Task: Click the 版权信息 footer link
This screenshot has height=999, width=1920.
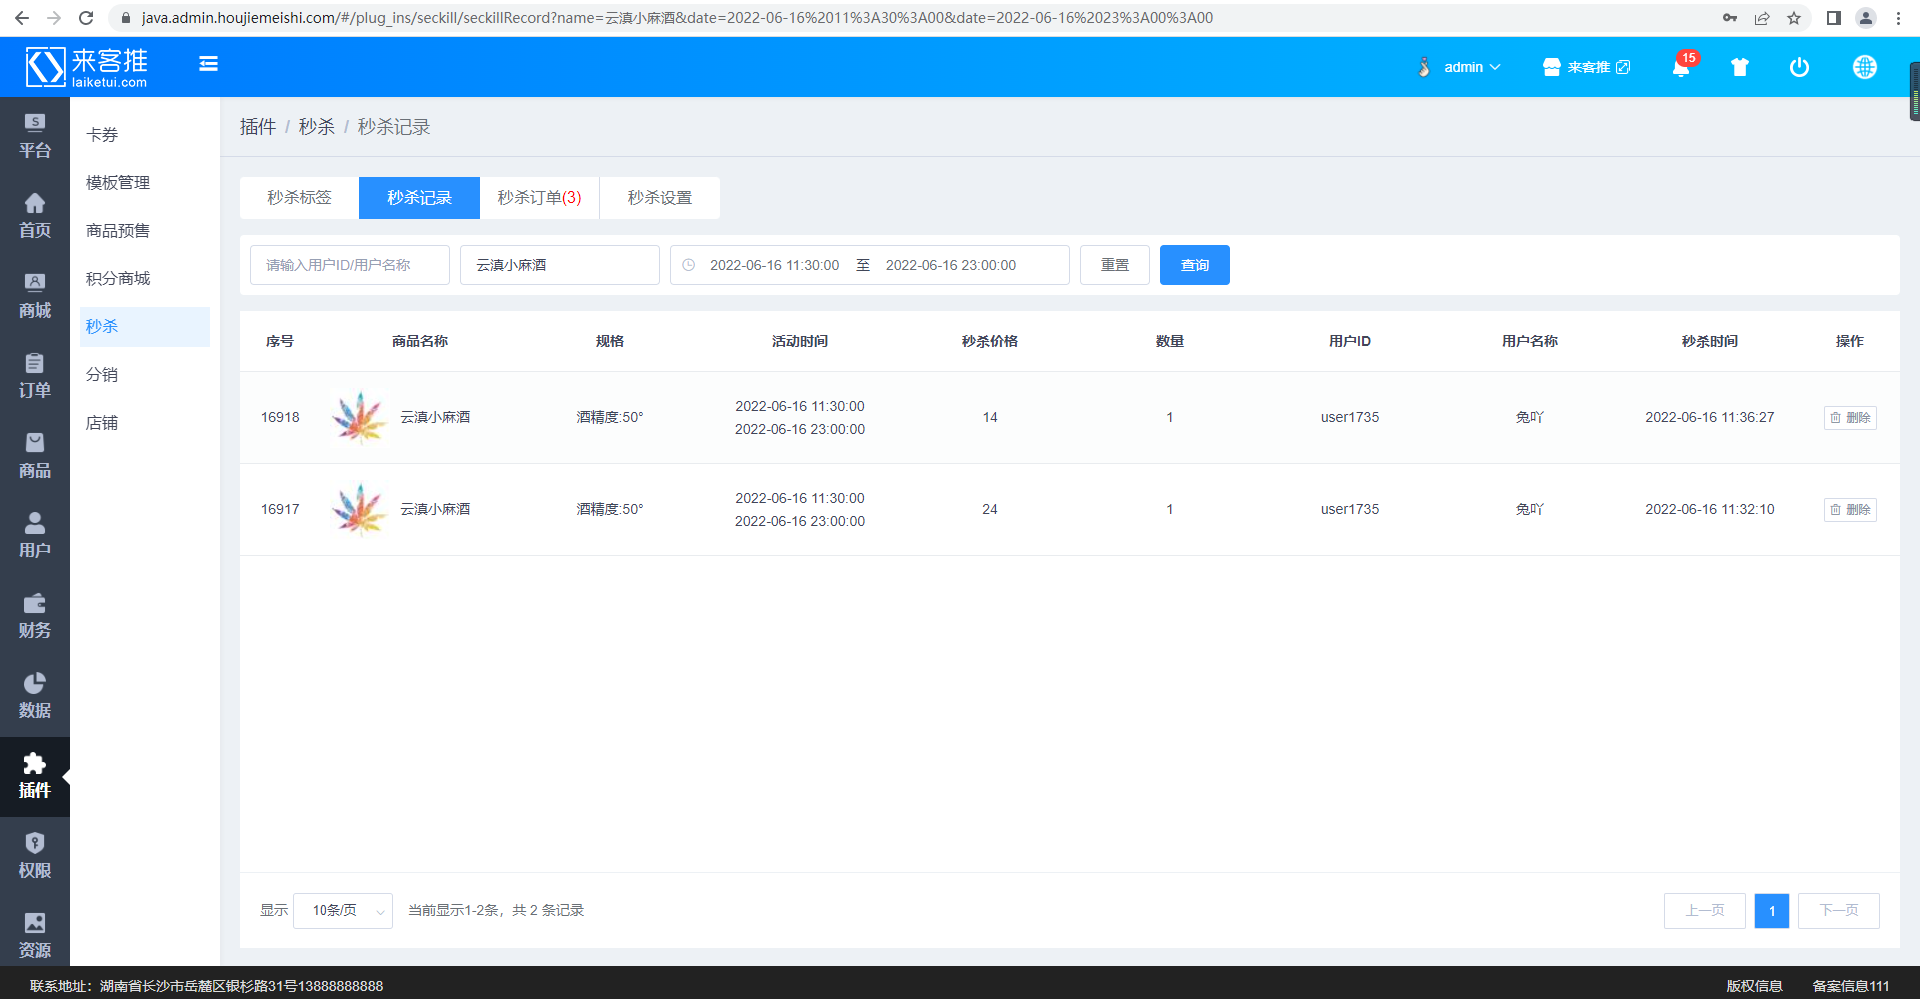Action: pos(1754,986)
